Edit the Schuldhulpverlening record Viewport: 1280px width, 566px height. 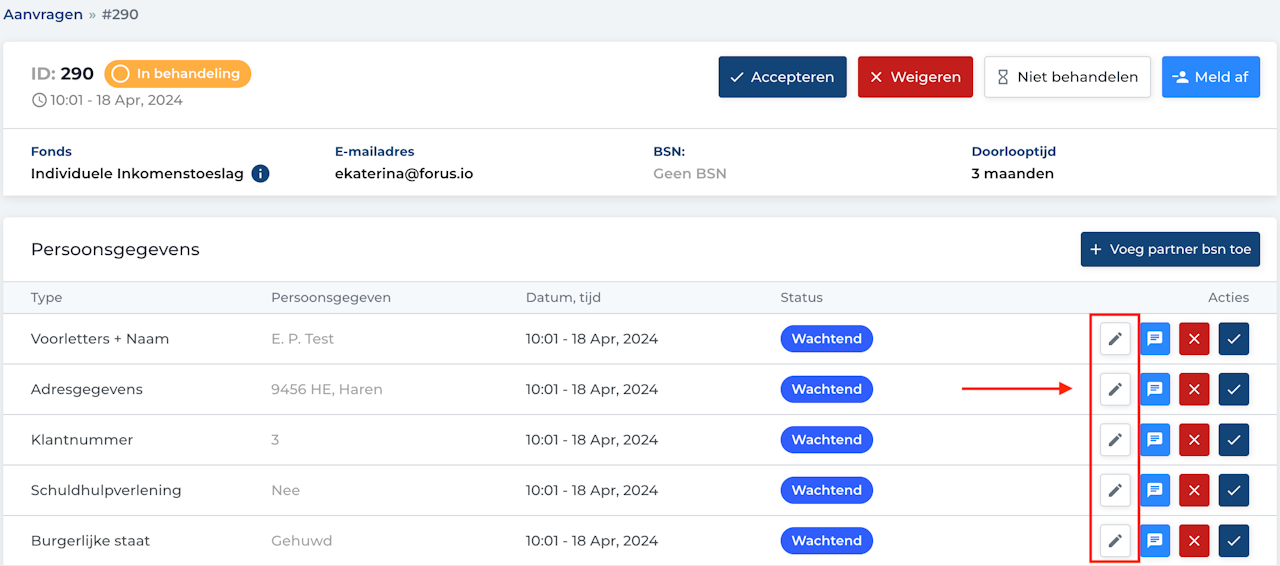(1115, 490)
